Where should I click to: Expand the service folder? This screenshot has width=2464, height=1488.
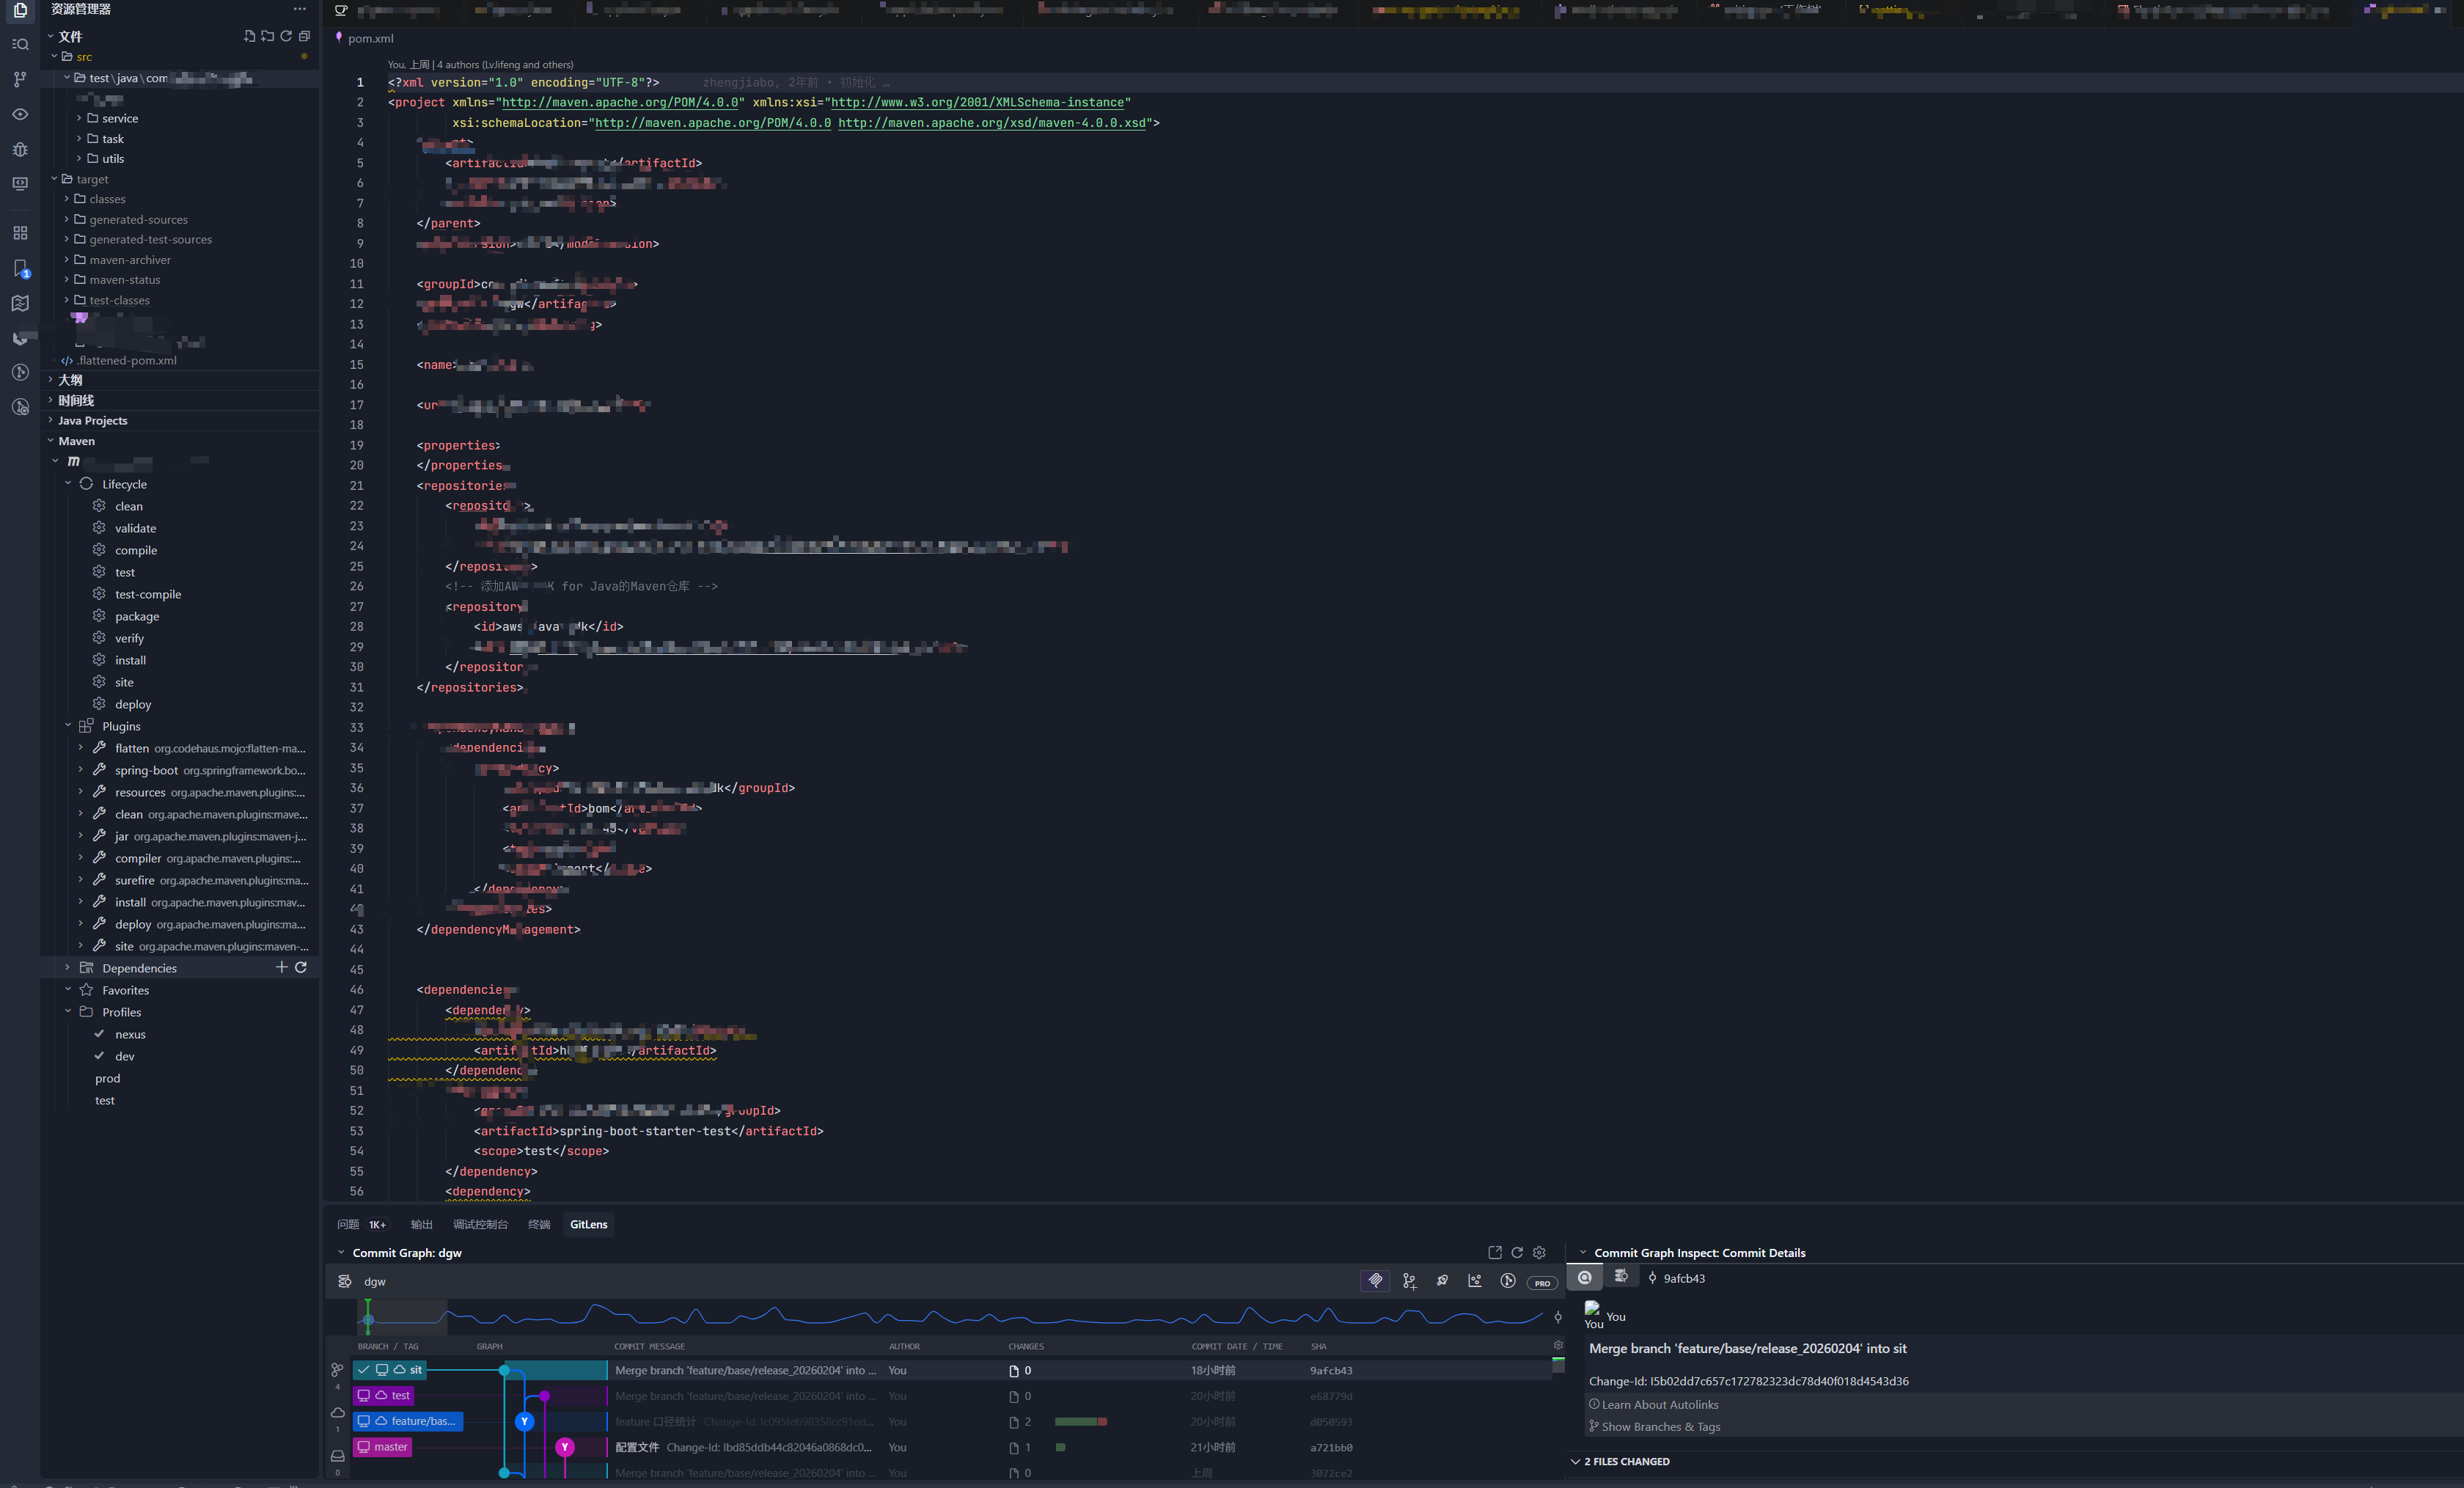coord(120,118)
